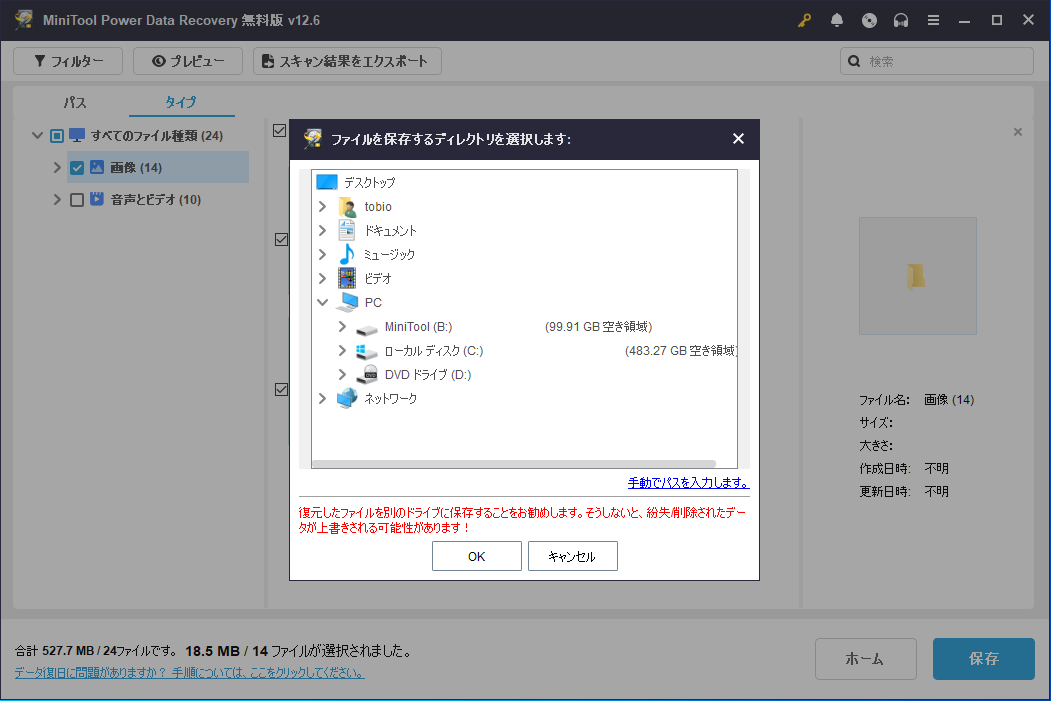Check the 音声とビデオ (10) checkbox
This screenshot has height=701, width=1051.
click(77, 200)
